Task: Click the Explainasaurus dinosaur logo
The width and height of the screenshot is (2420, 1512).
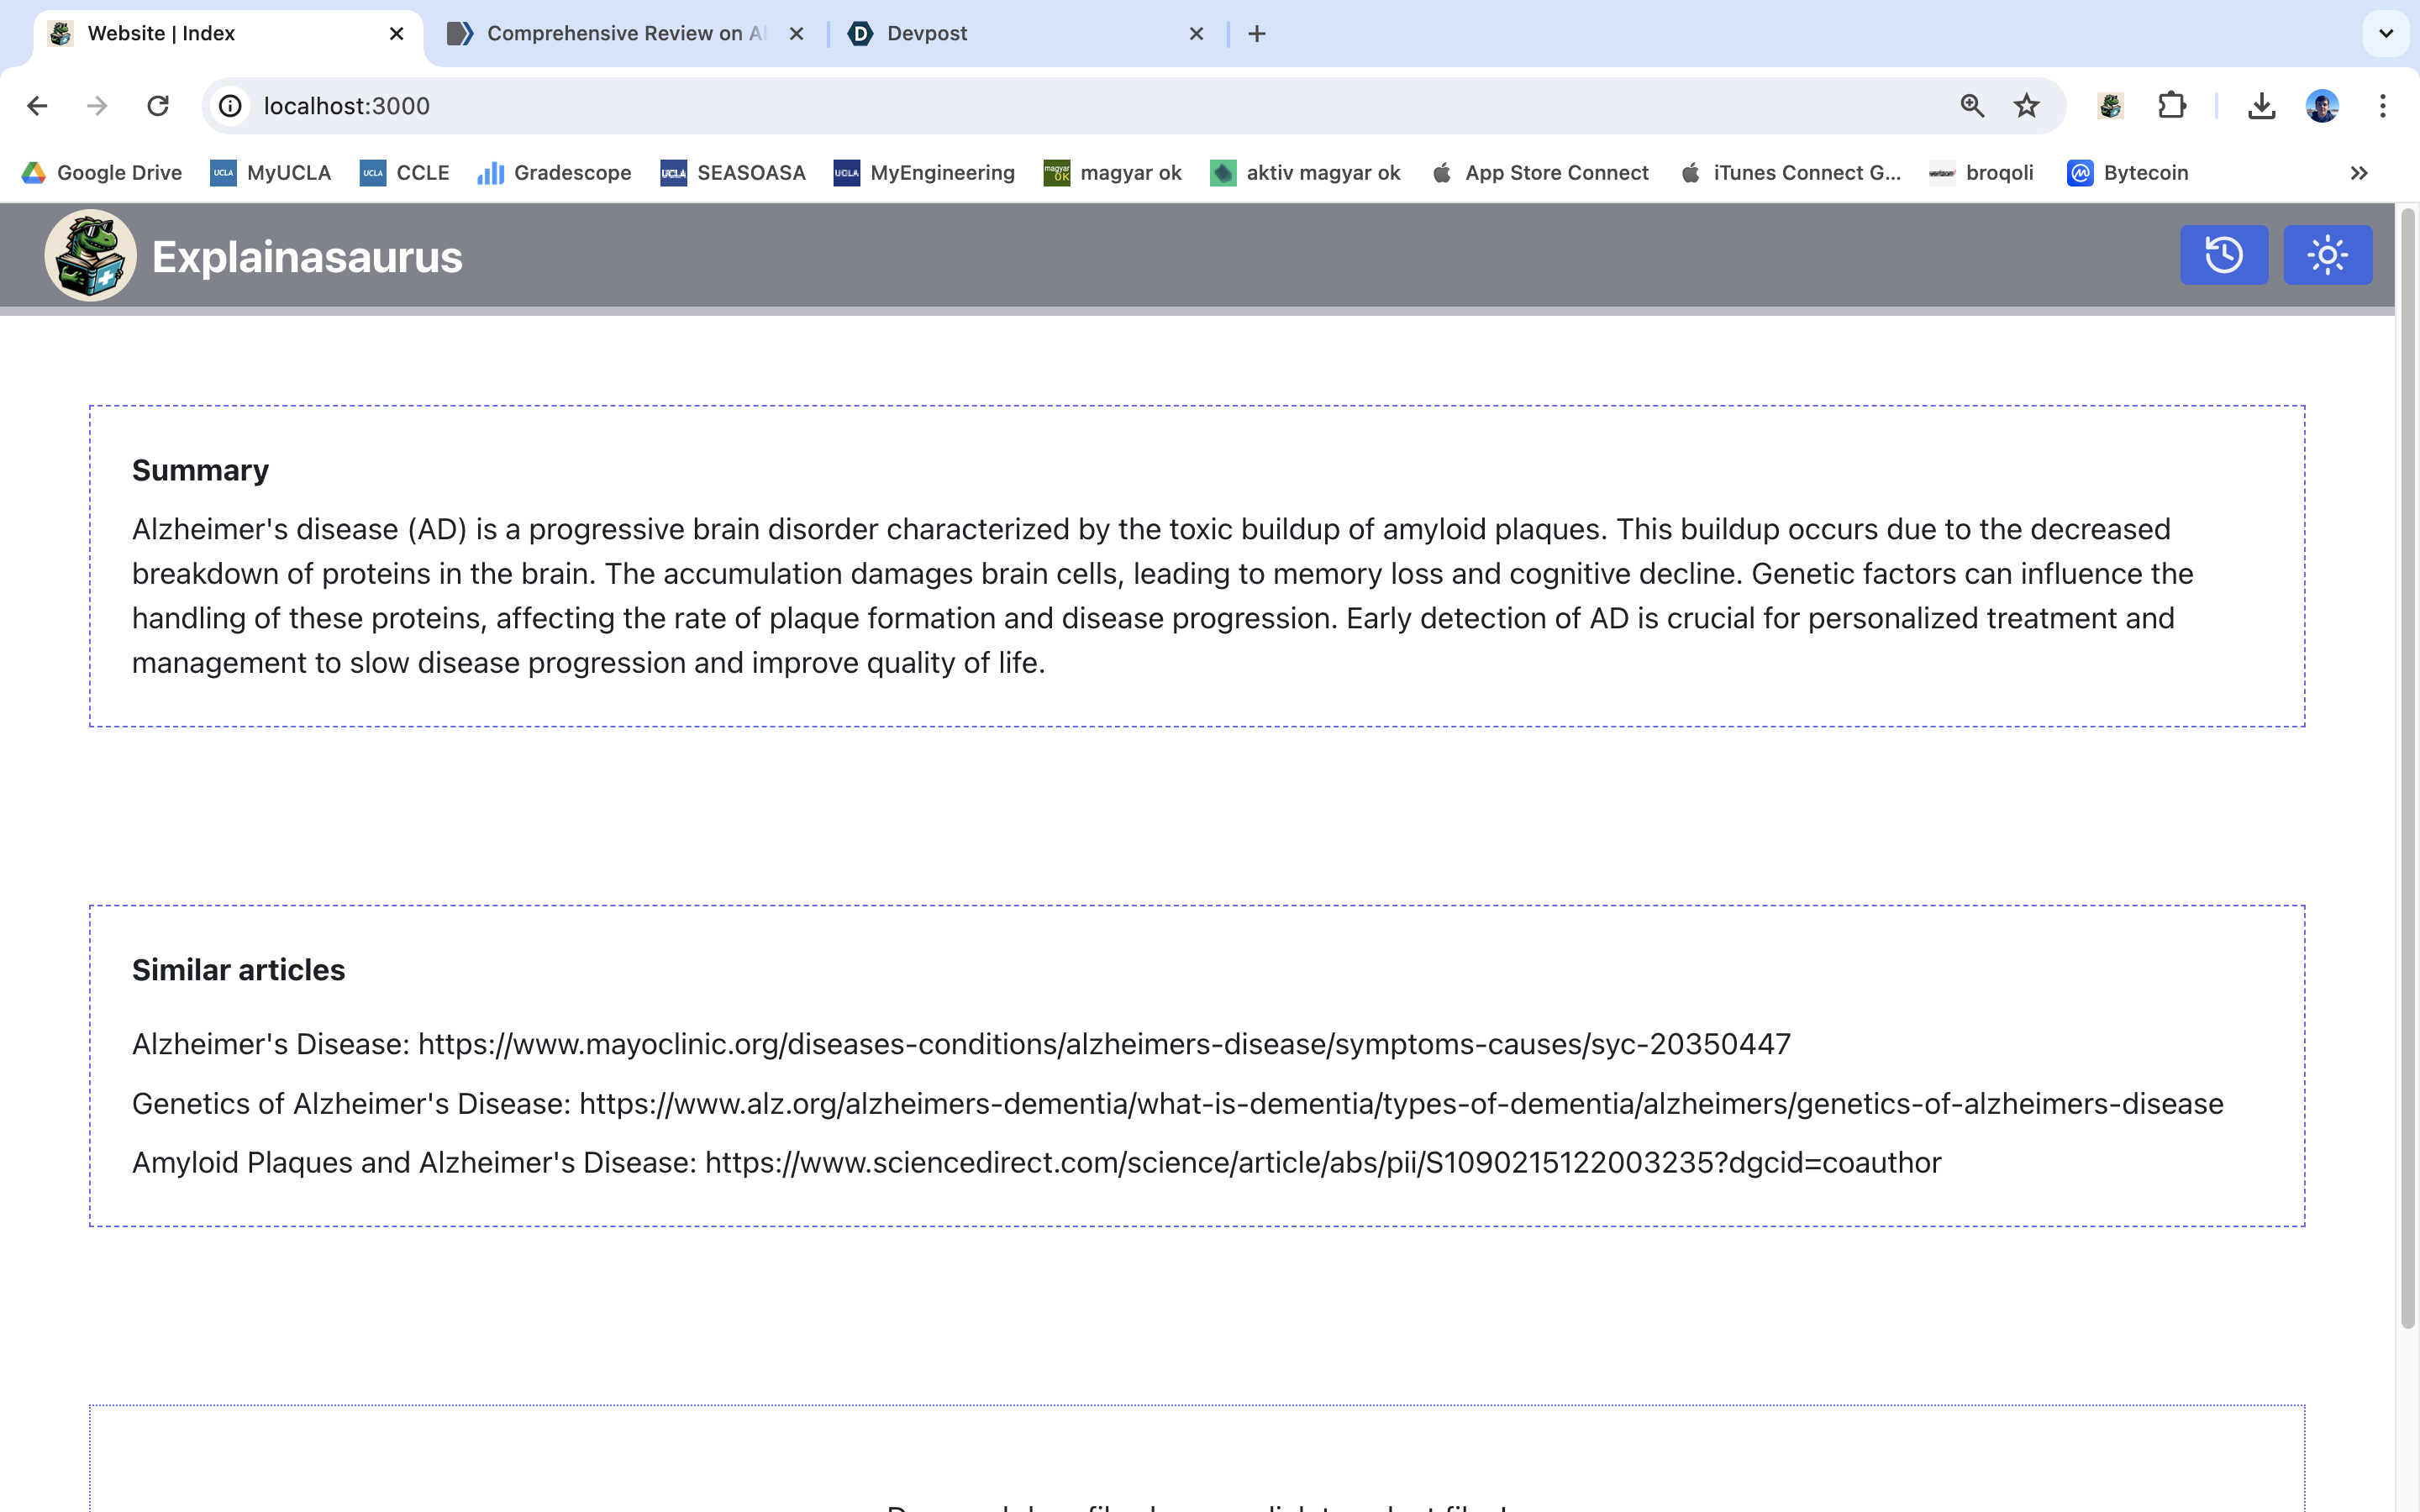Action: tap(90, 255)
